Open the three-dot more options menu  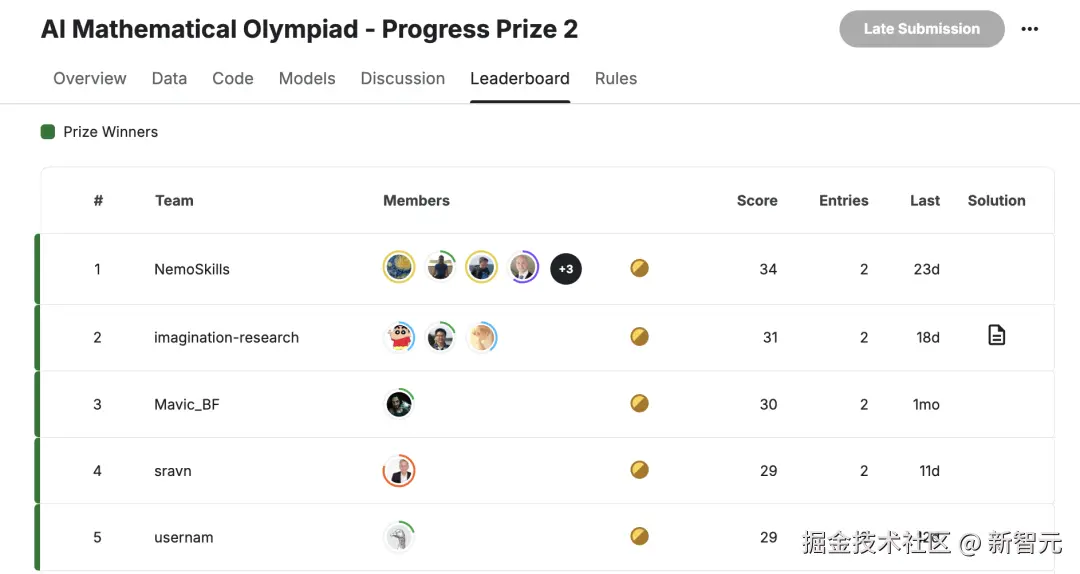tap(1029, 29)
